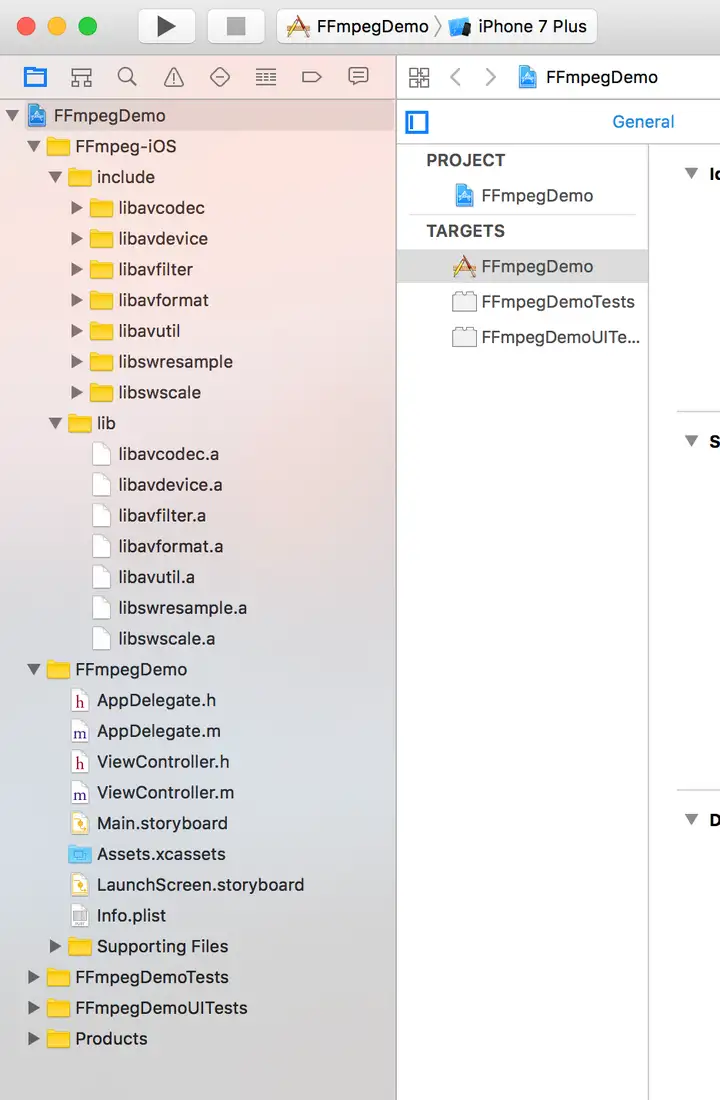Switch to the General tab
This screenshot has width=720, height=1100.
[643, 122]
